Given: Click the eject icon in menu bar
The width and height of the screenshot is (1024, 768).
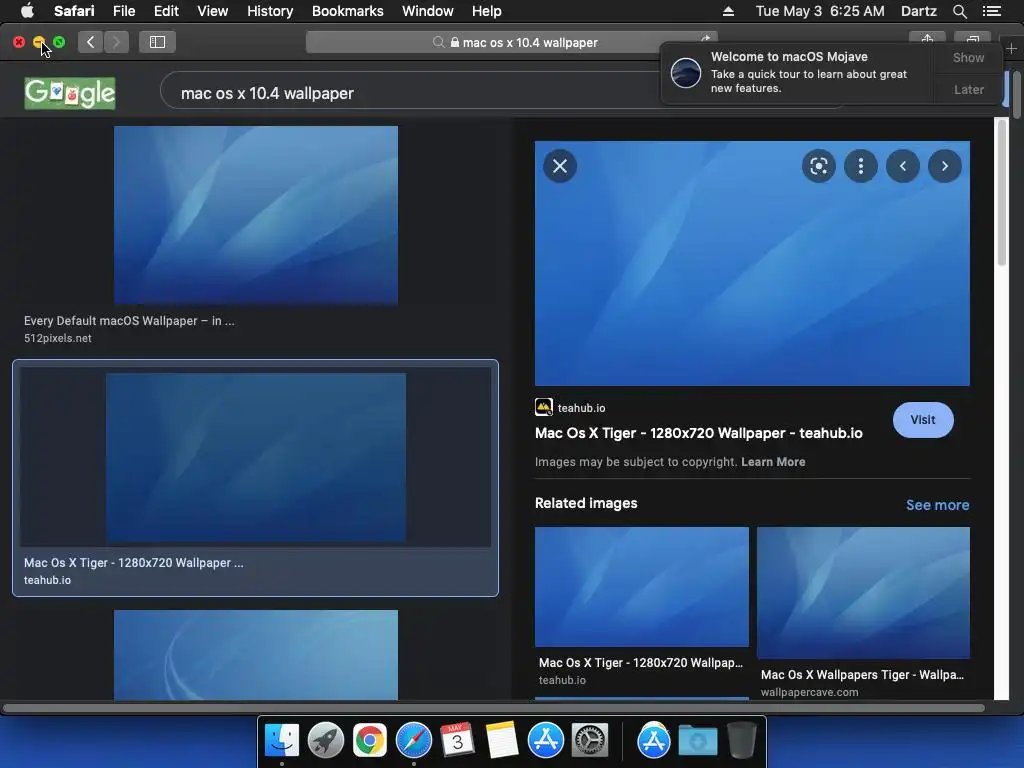Looking at the screenshot, I should coord(728,11).
